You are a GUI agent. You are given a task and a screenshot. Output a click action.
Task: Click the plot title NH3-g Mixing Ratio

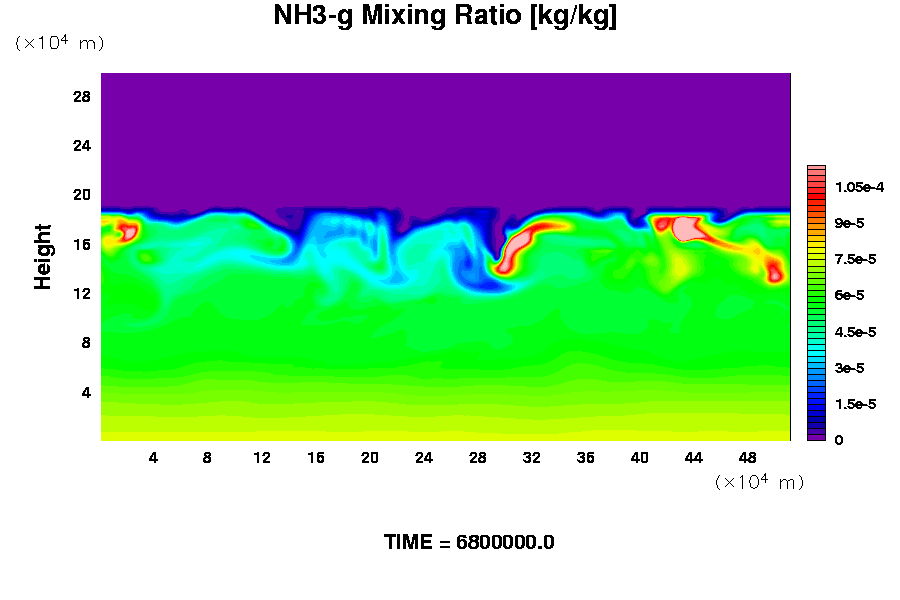445,17
